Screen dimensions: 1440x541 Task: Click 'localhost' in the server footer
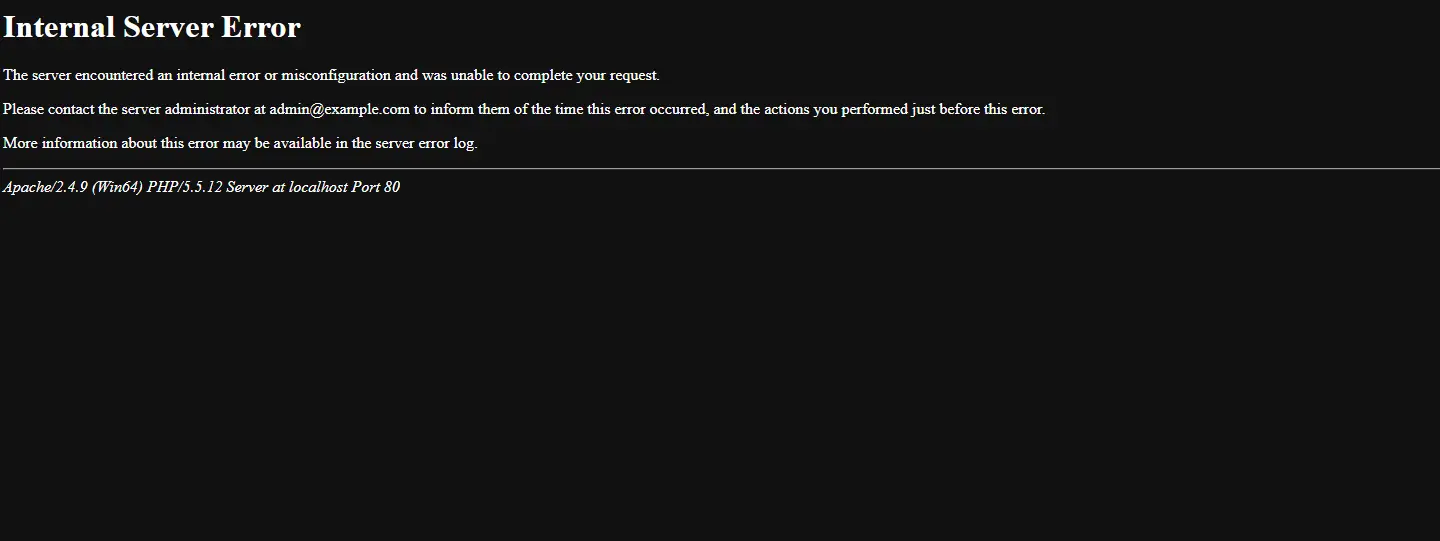318,187
